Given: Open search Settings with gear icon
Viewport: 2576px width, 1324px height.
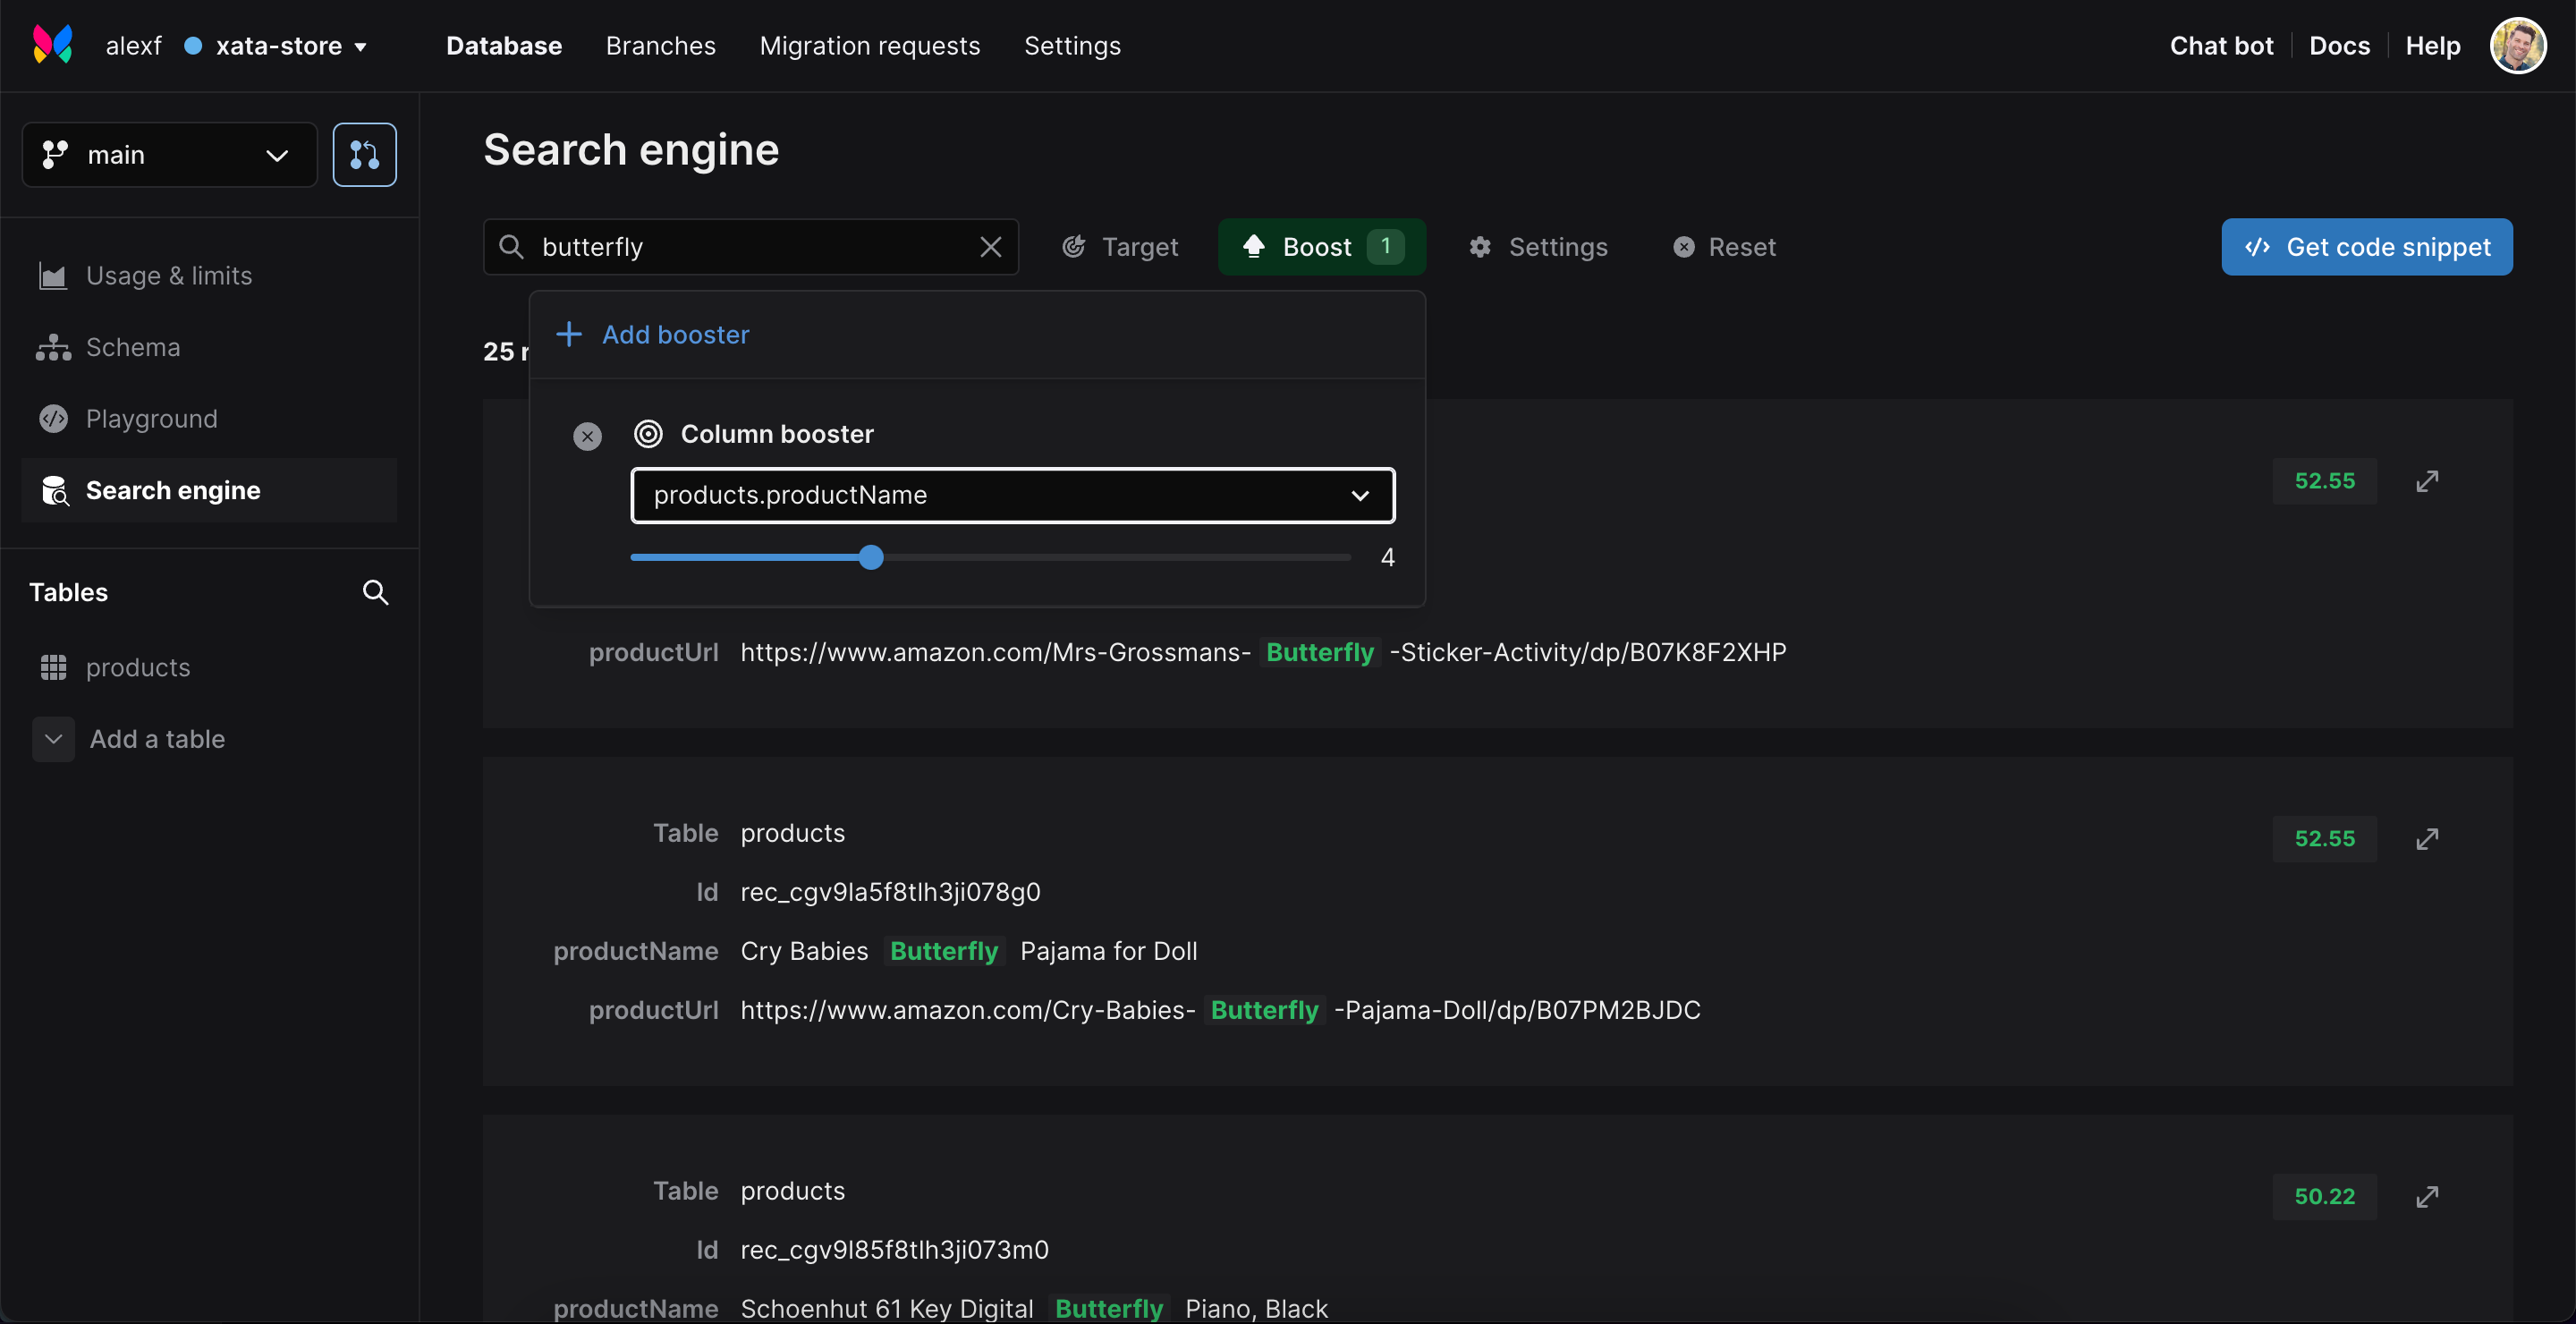Looking at the screenshot, I should (x=1538, y=247).
